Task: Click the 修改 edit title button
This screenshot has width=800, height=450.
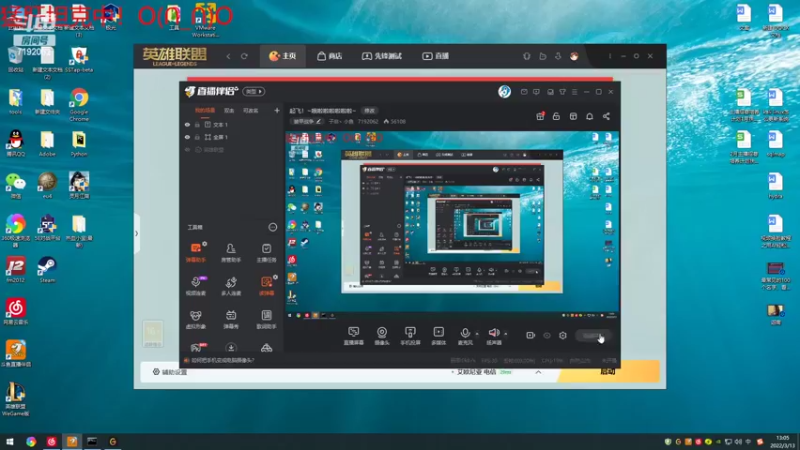Action: point(369,111)
